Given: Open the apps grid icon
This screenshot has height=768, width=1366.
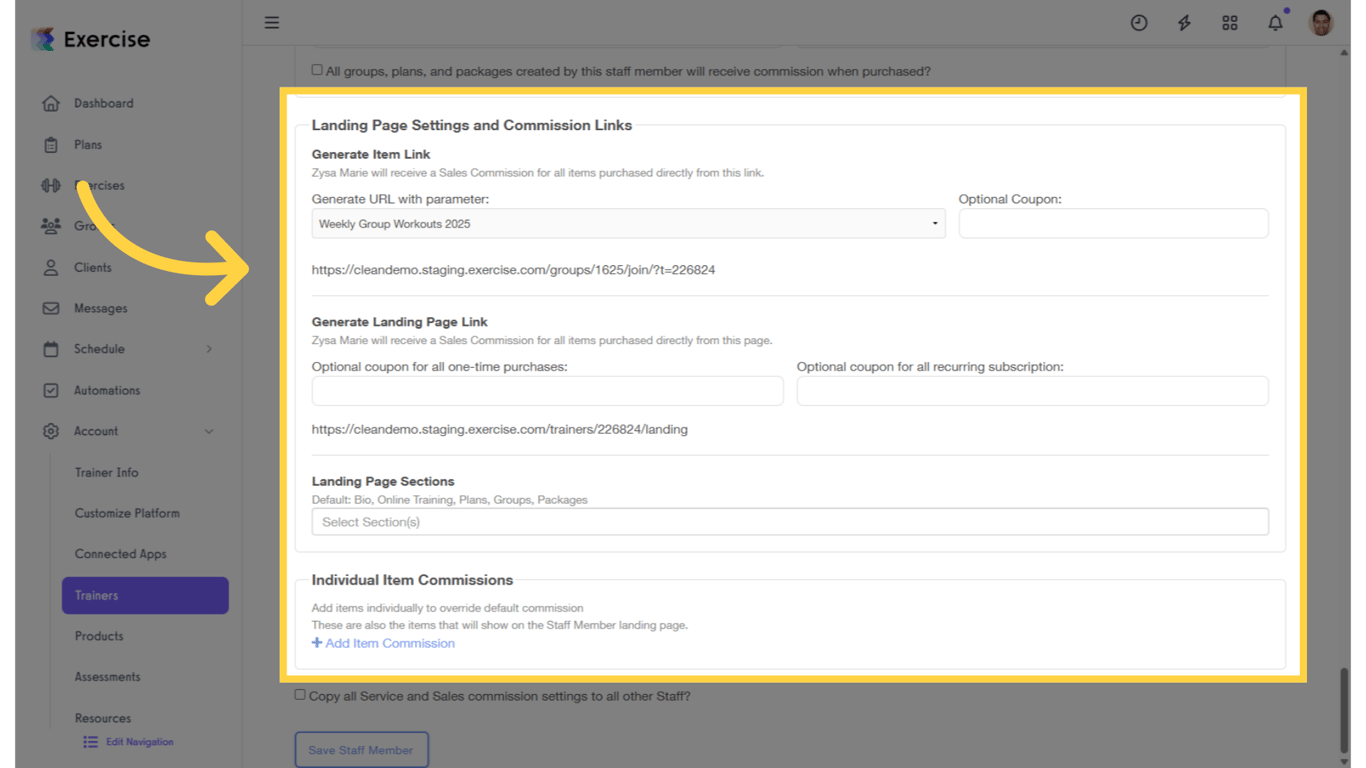Looking at the screenshot, I should 1230,22.
